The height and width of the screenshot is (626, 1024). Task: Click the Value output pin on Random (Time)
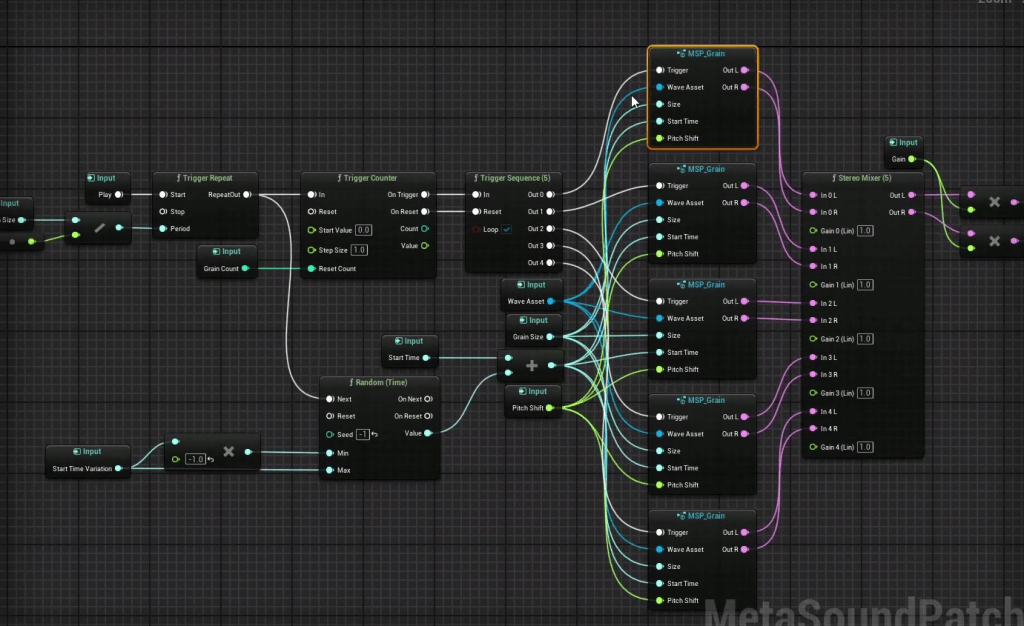coord(427,433)
